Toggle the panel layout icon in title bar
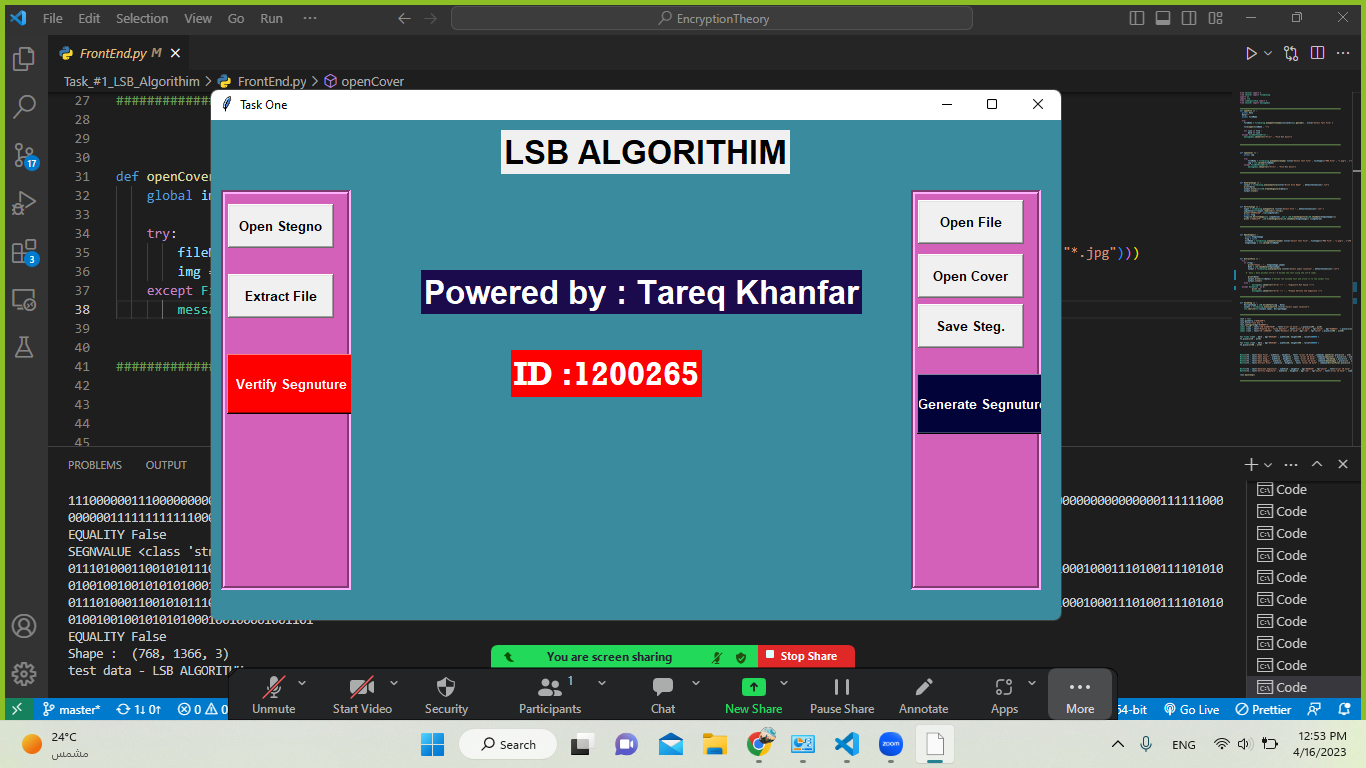Screen dimensions: 1366x768 click(x=1164, y=18)
